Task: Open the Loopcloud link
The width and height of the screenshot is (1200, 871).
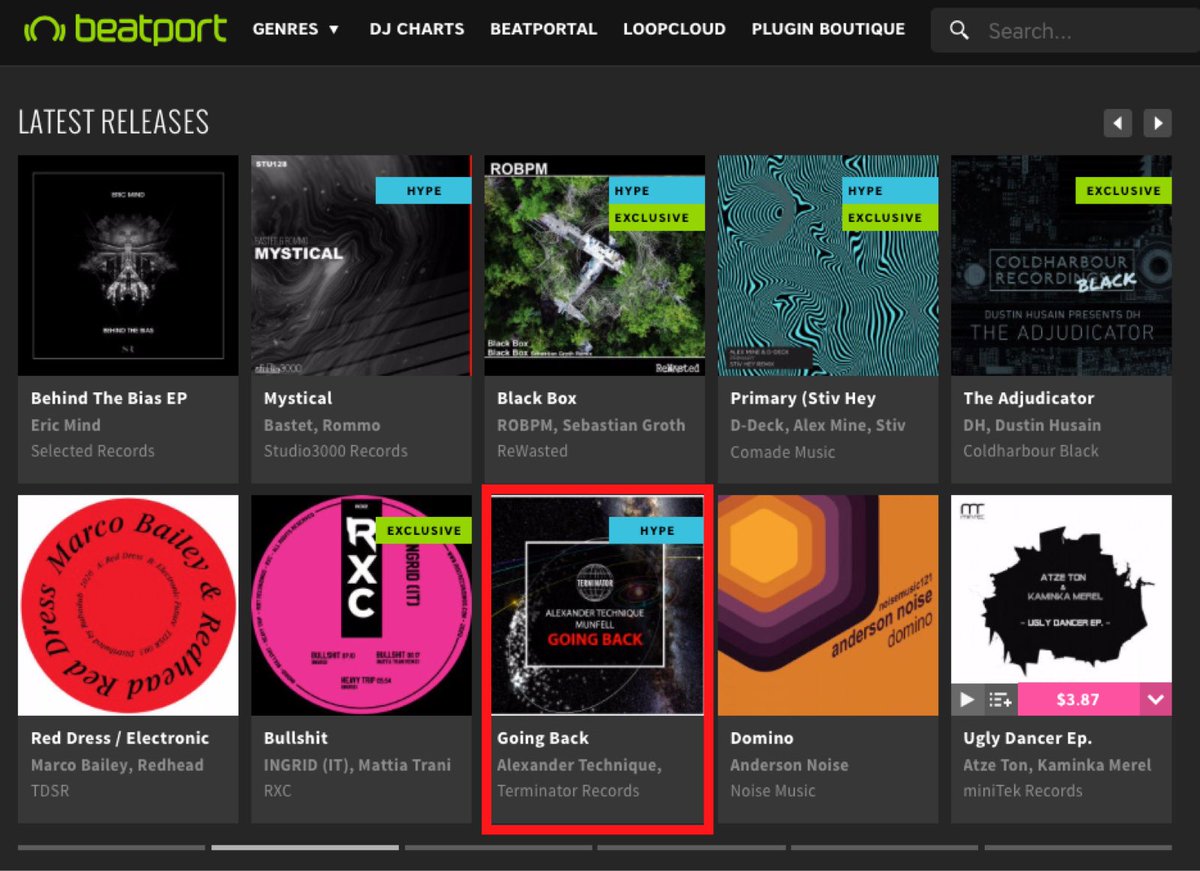Action: click(x=674, y=29)
